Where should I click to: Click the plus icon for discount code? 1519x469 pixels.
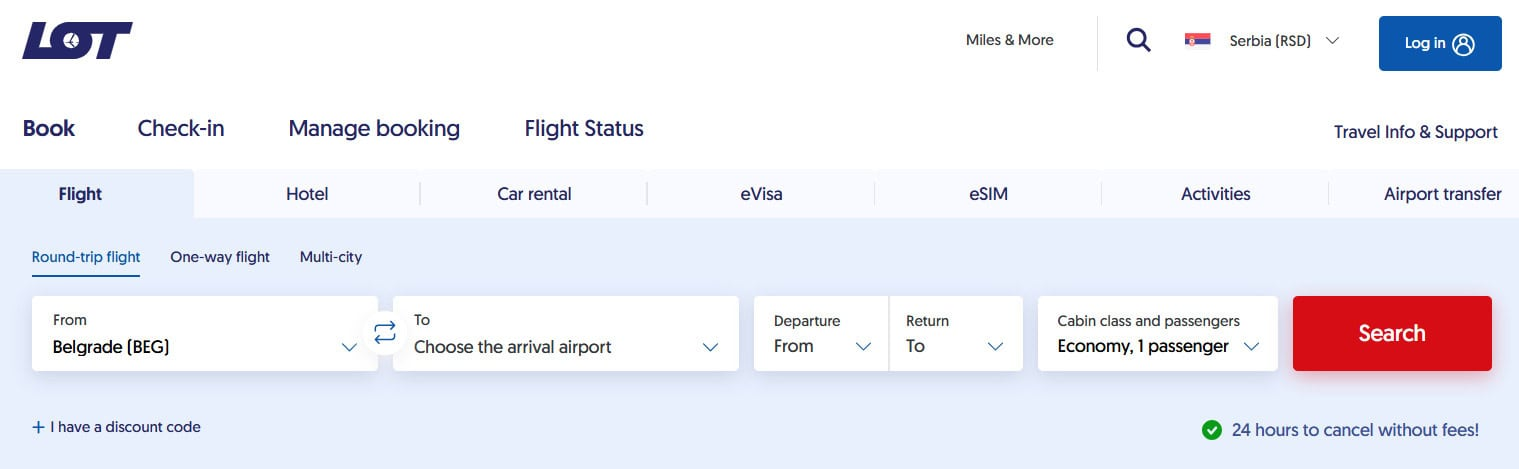[x=39, y=427]
